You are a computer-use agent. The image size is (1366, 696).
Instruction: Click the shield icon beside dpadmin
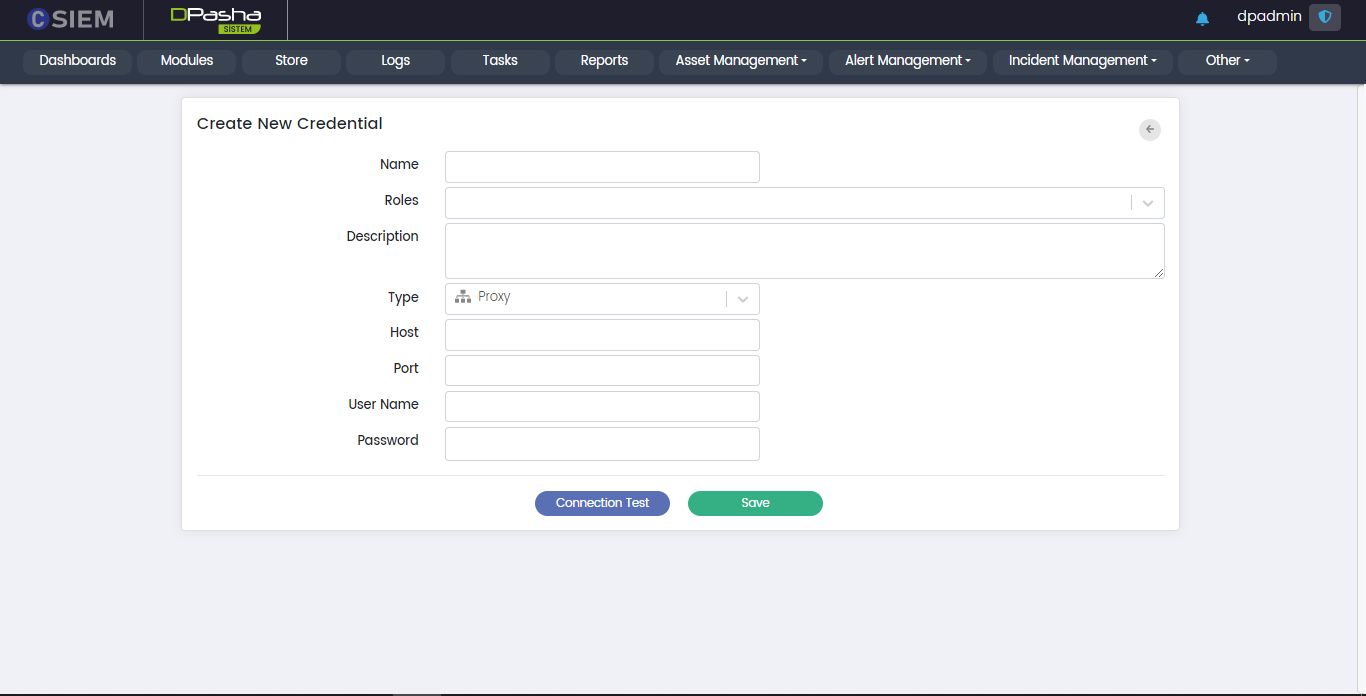(x=1324, y=17)
